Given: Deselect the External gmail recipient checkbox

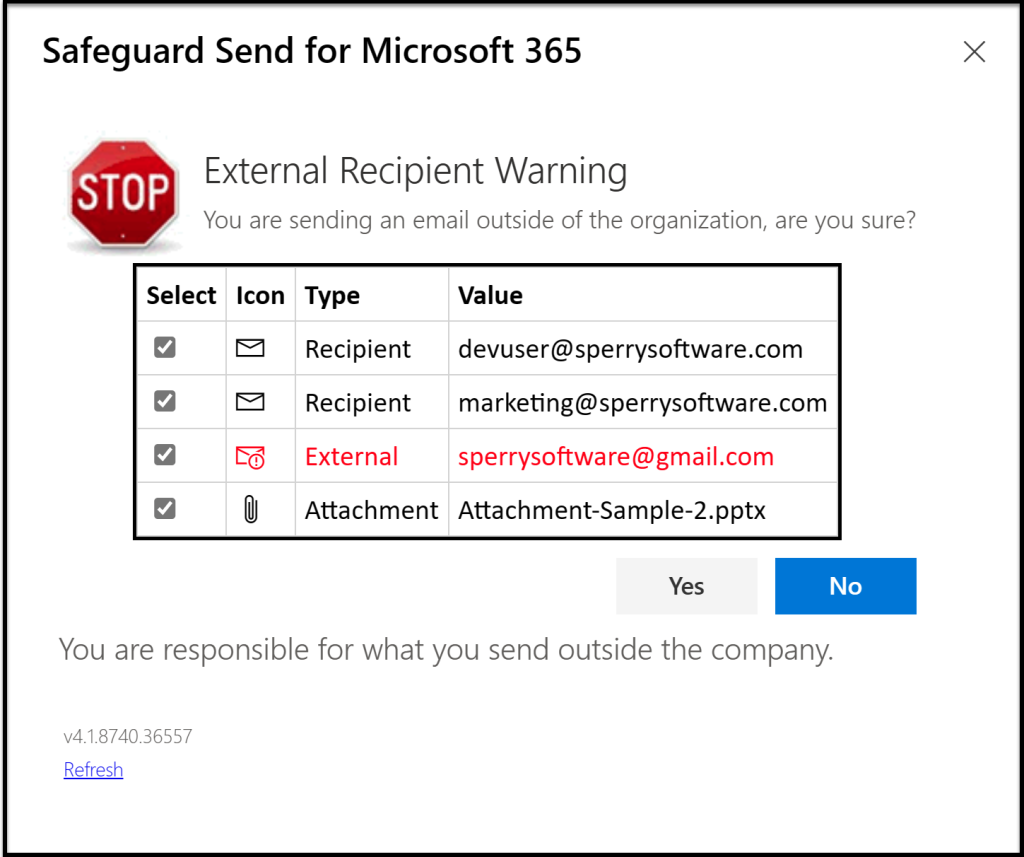Looking at the screenshot, I should [x=165, y=455].
